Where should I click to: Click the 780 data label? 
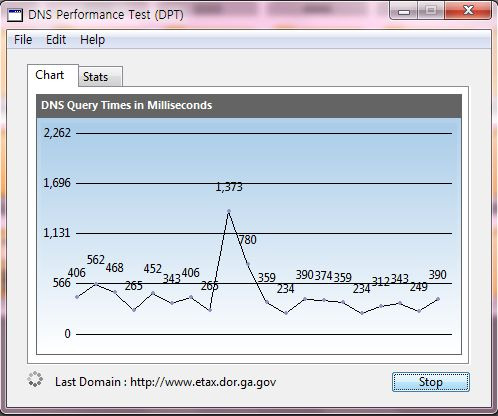pyautogui.click(x=248, y=240)
